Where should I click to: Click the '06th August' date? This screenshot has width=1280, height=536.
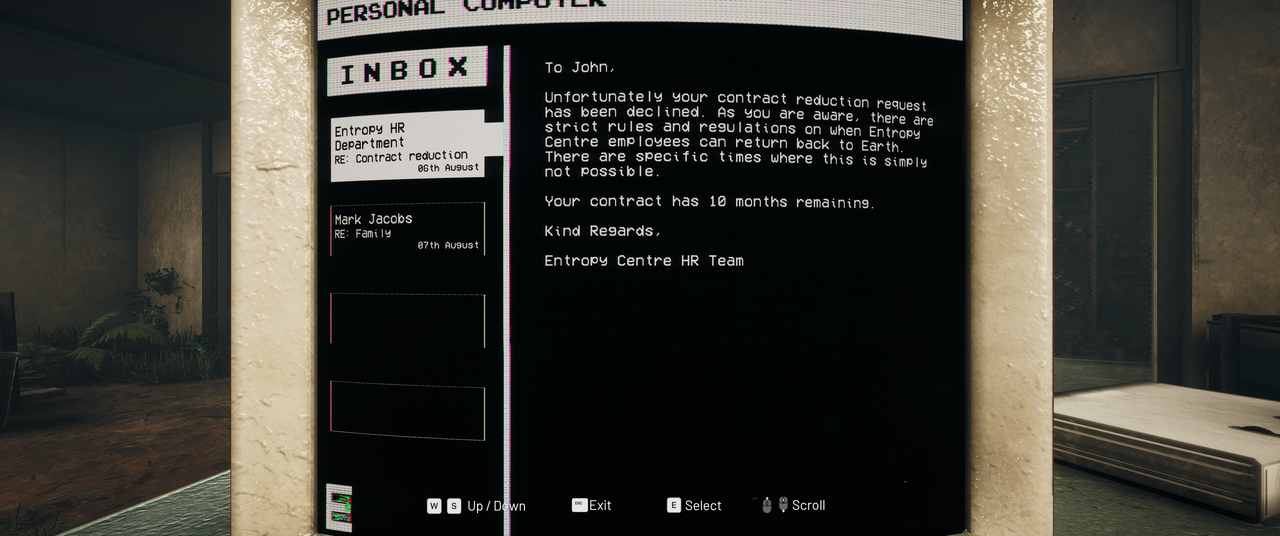448,169
